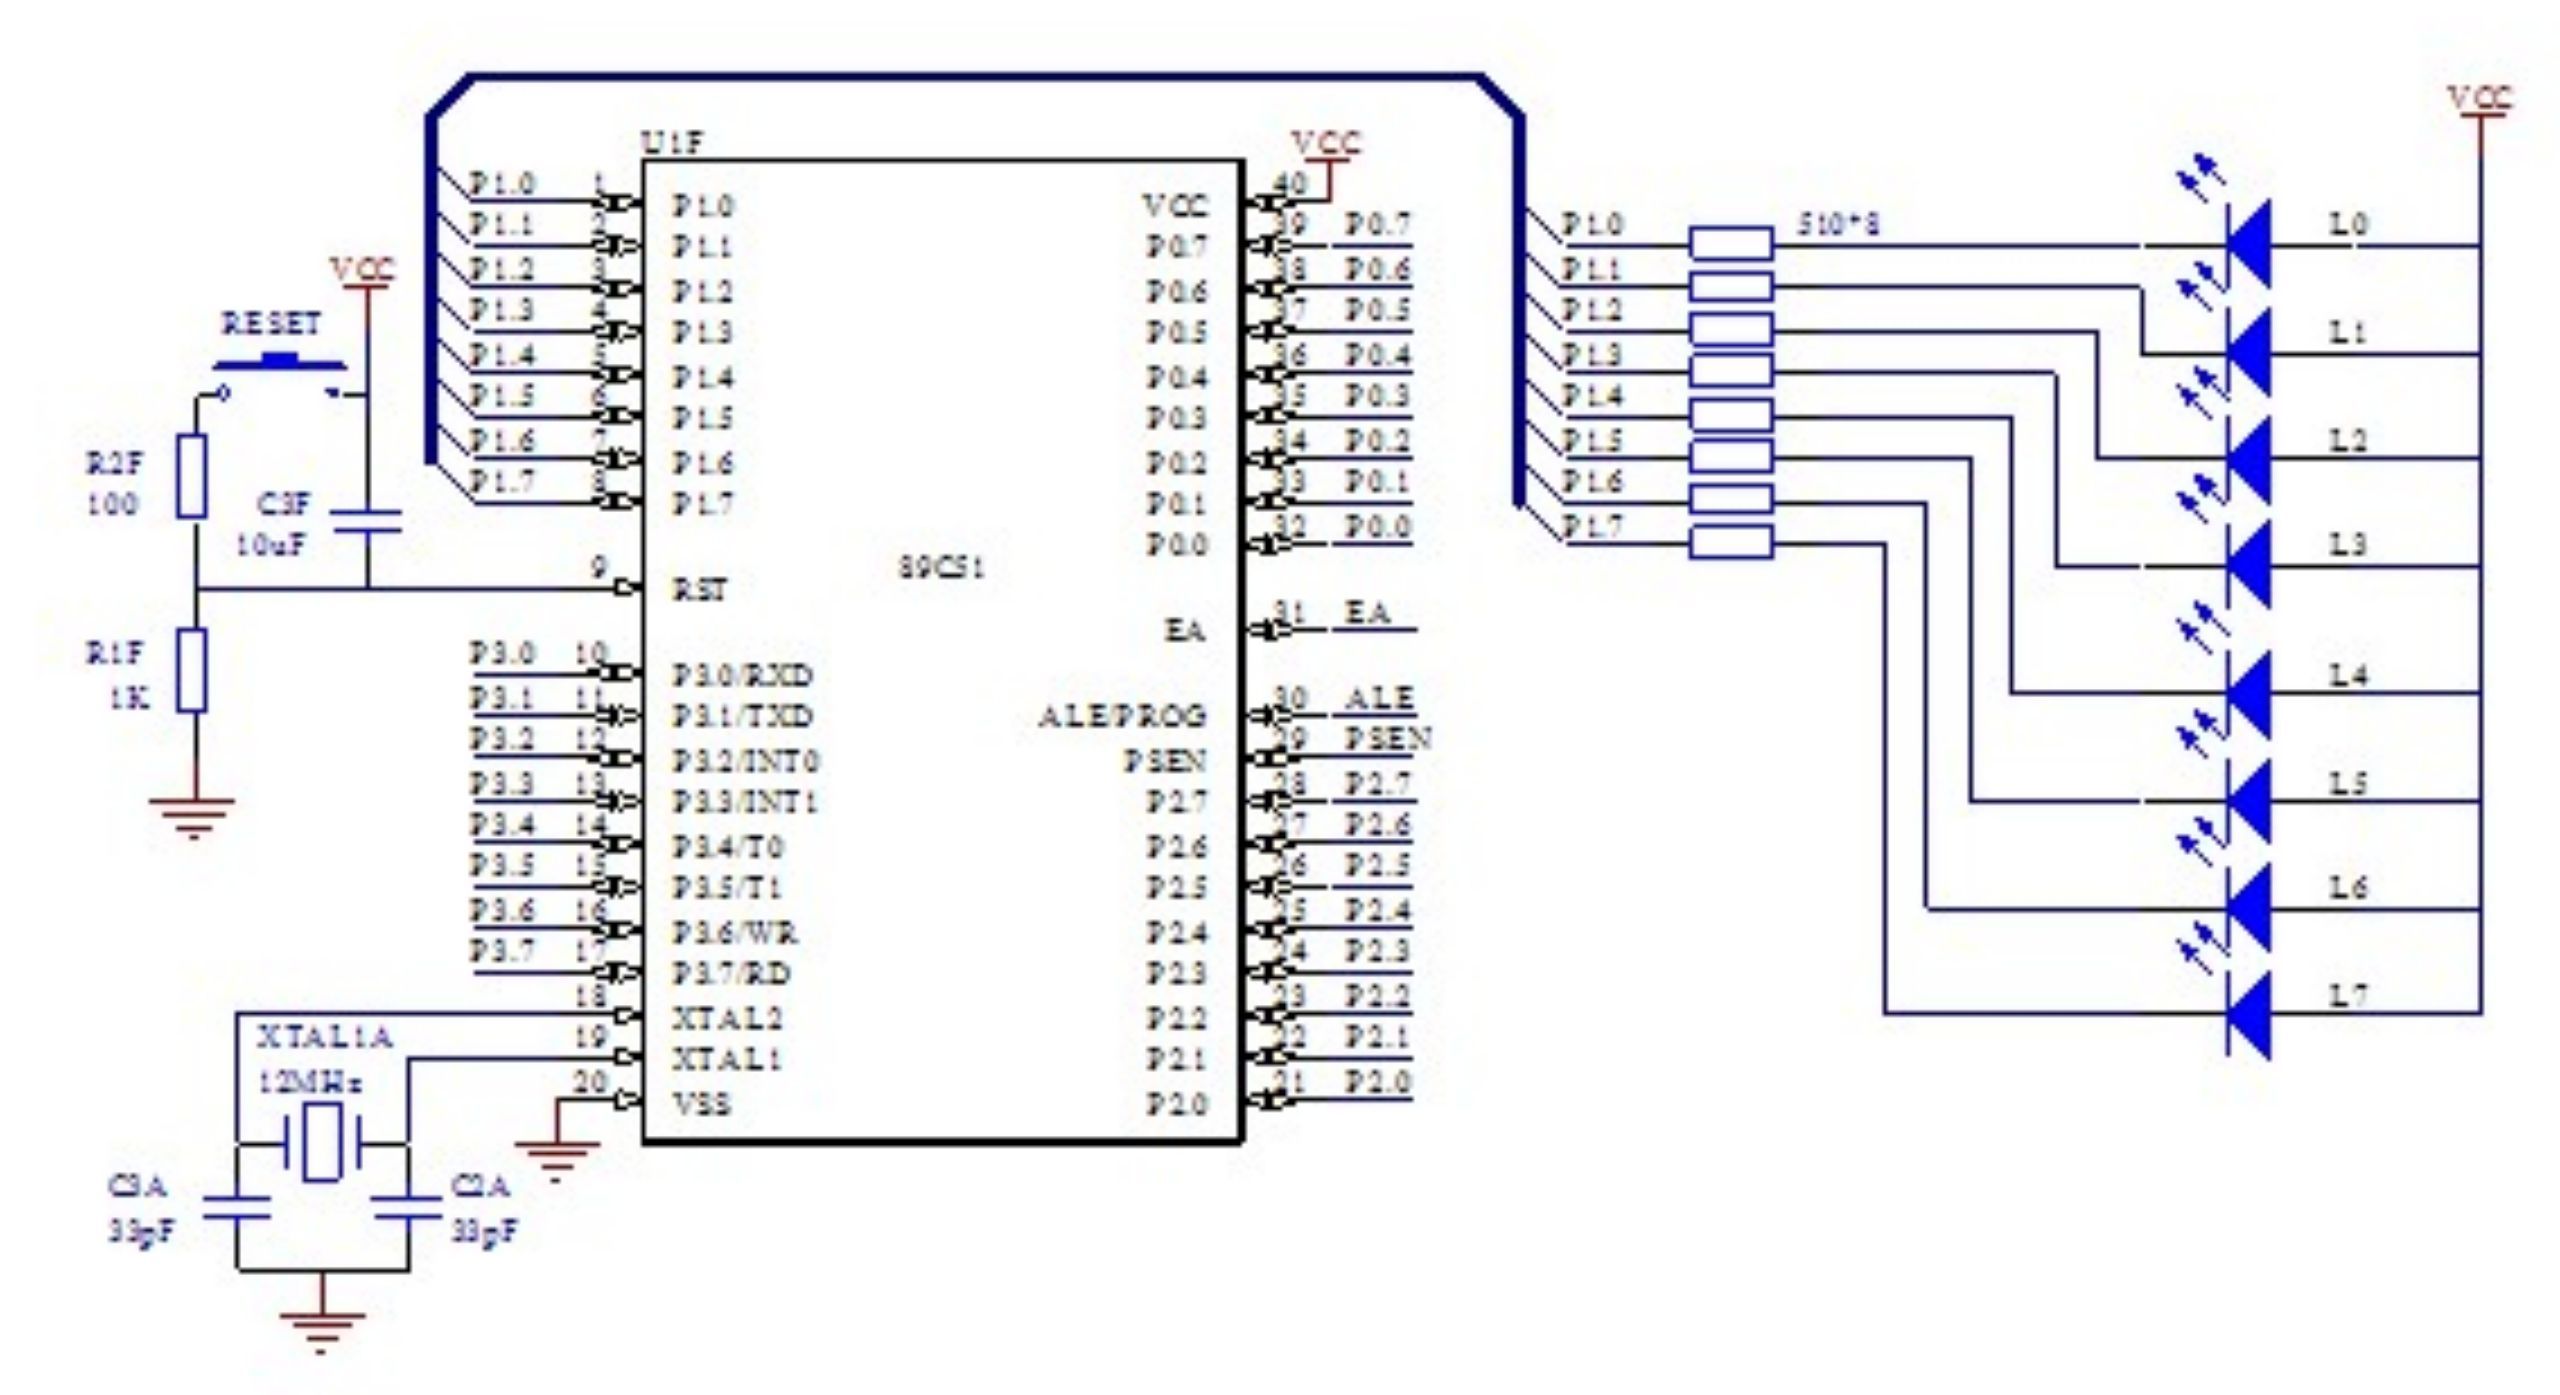Screen dimensions: 2560x1395
Task: Click the 1K value under R1F
Action: pyautogui.click(x=130, y=697)
